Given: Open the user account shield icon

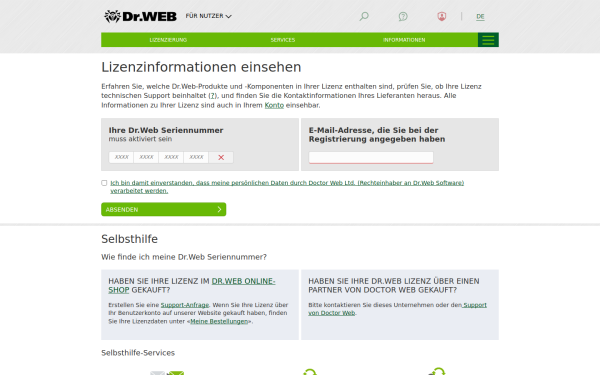Looking at the screenshot, I should (442, 16).
